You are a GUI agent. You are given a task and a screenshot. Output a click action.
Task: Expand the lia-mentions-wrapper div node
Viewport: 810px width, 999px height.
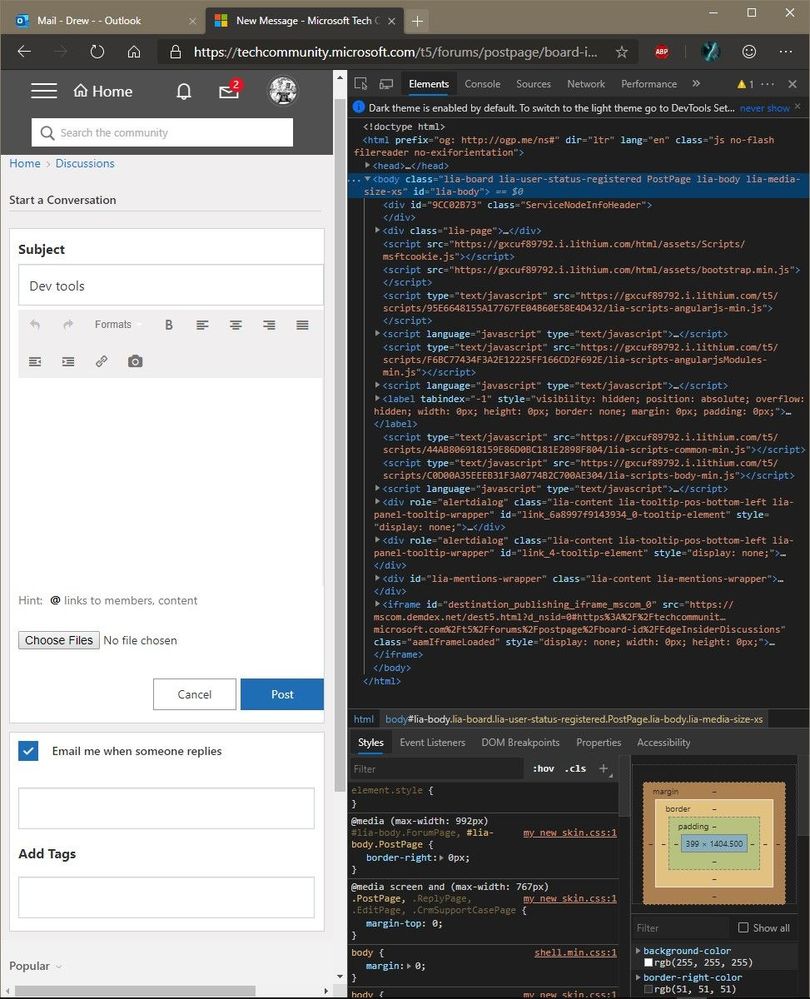(x=377, y=579)
